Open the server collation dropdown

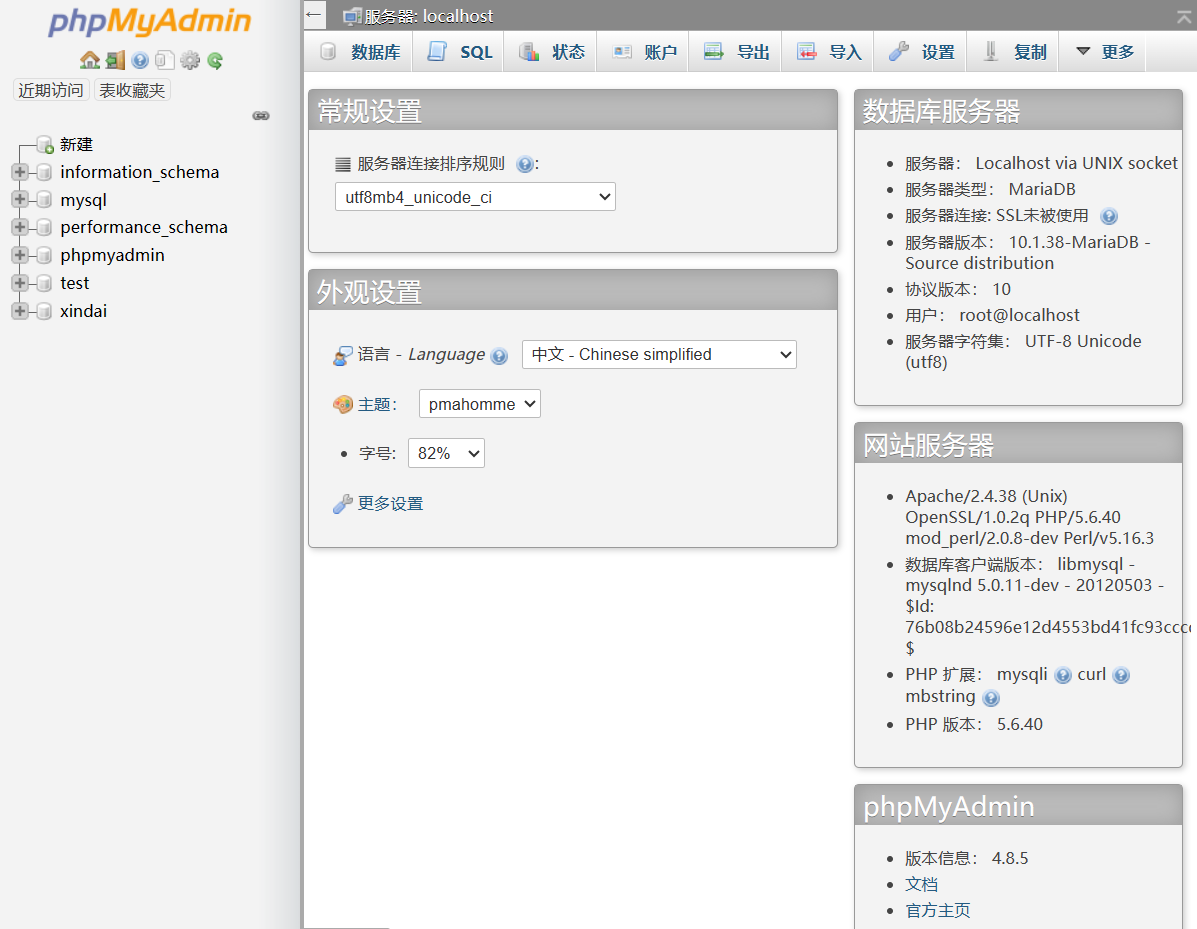pos(474,196)
